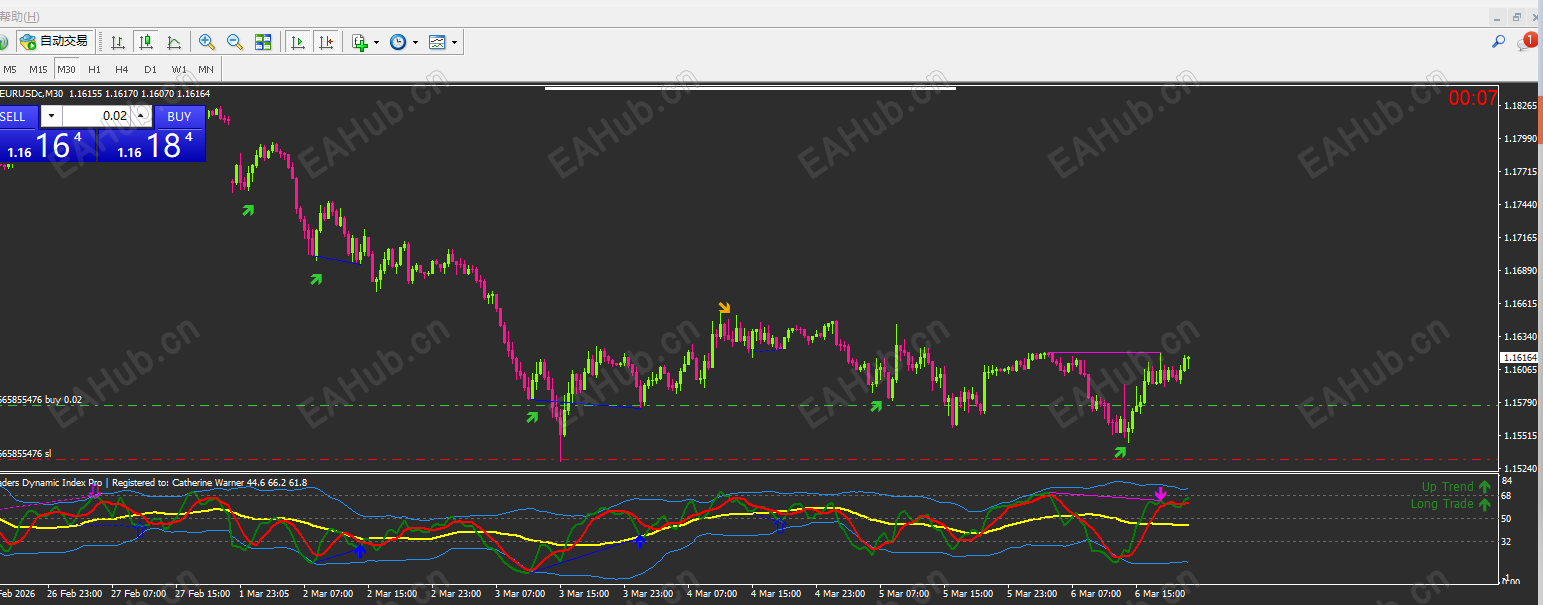Image resolution: width=1543 pixels, height=605 pixels.
Task: Click the red 00:07 candle timer
Action: tap(1473, 98)
